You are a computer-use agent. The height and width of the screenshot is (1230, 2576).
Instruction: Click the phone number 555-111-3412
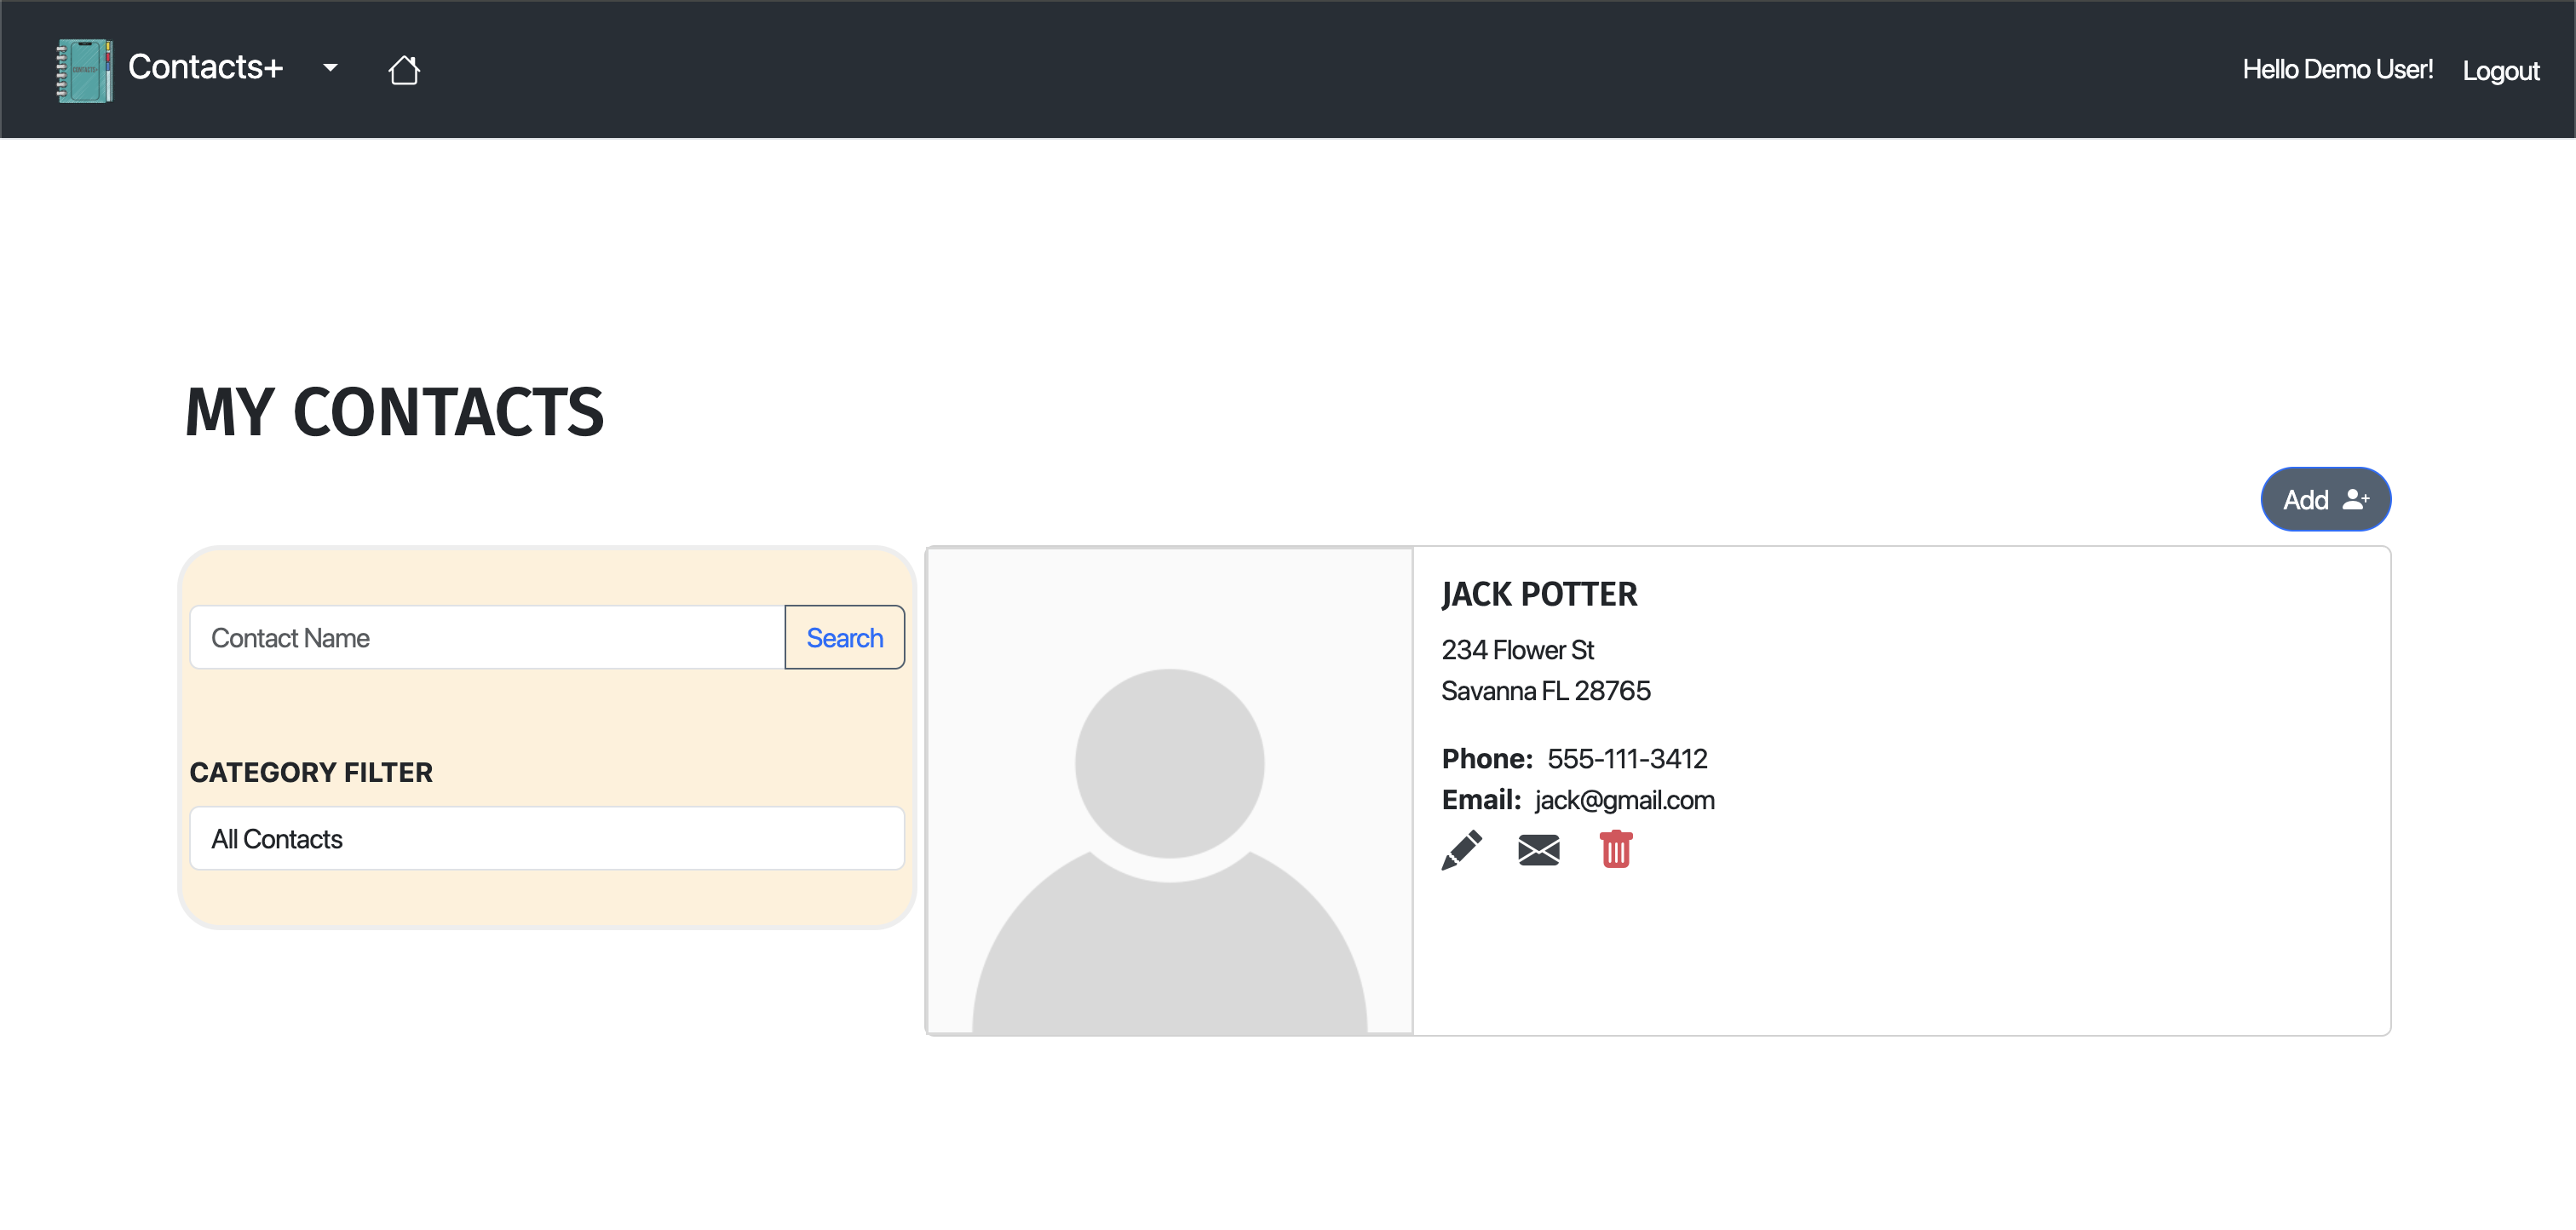(x=1627, y=758)
